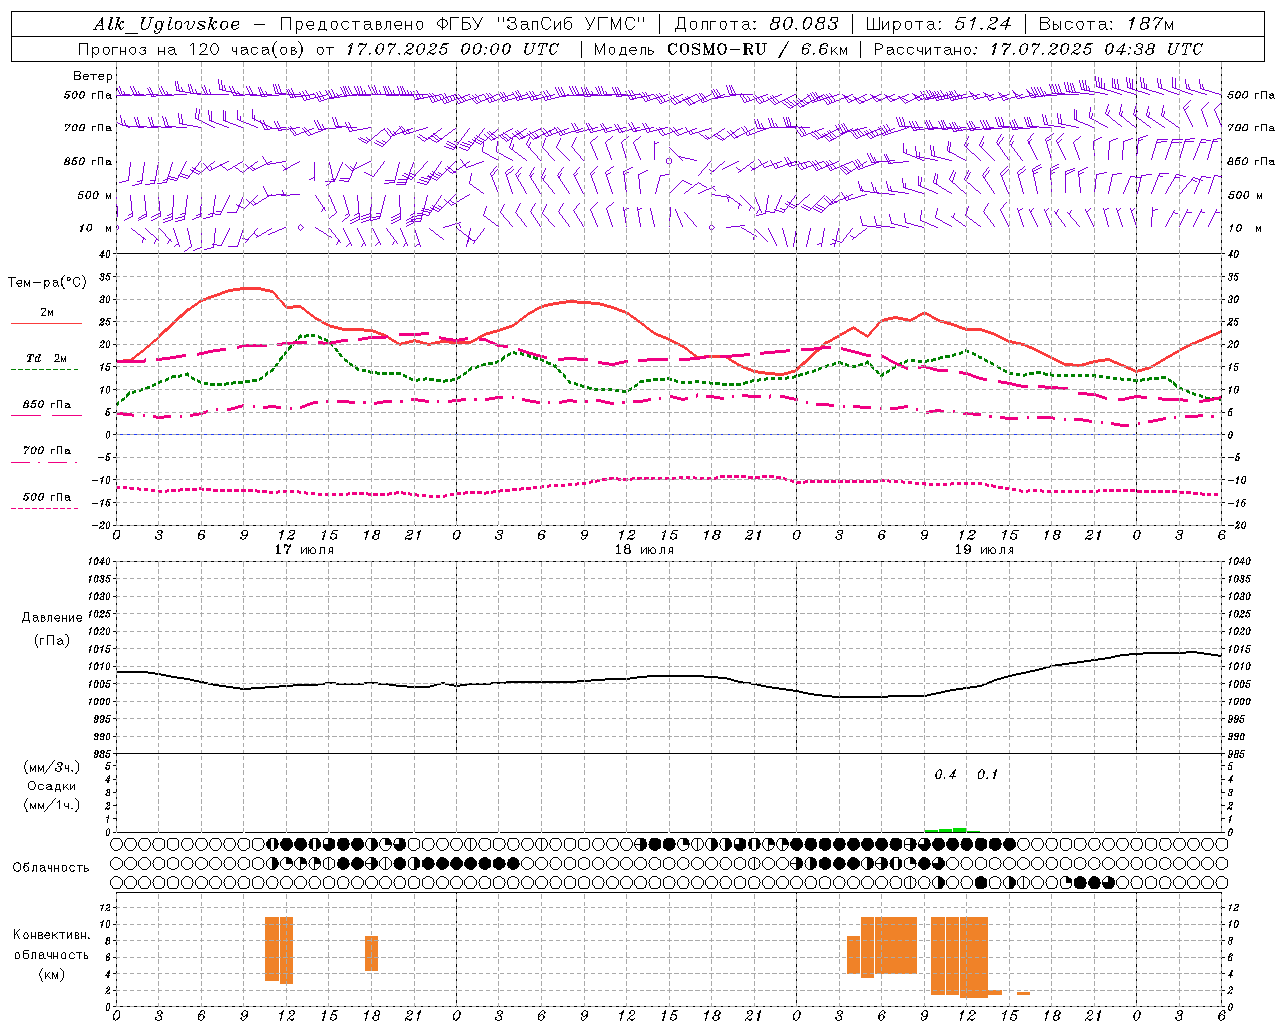
Task: Click the "Широта: 51.24" latitude value
Action: 938,24
